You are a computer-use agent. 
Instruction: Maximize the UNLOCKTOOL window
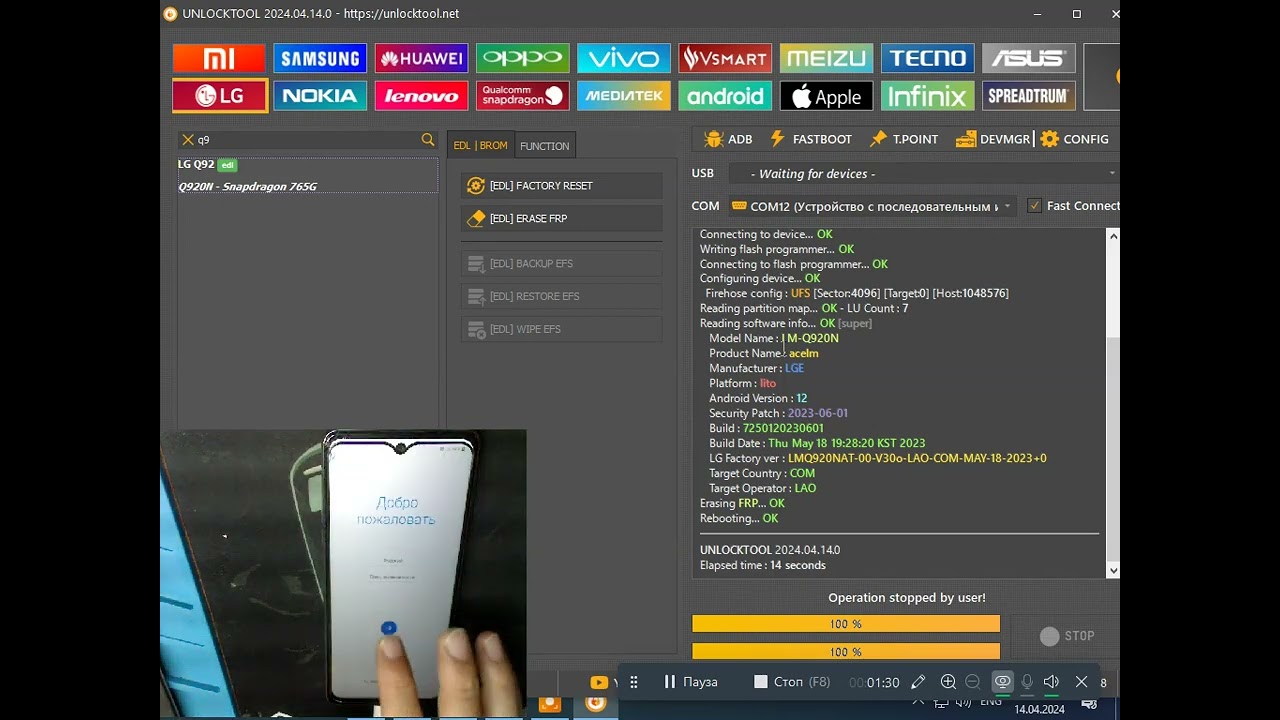coord(1077,14)
